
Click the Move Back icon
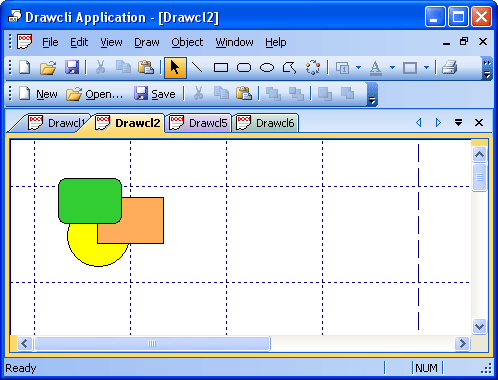click(x=348, y=94)
